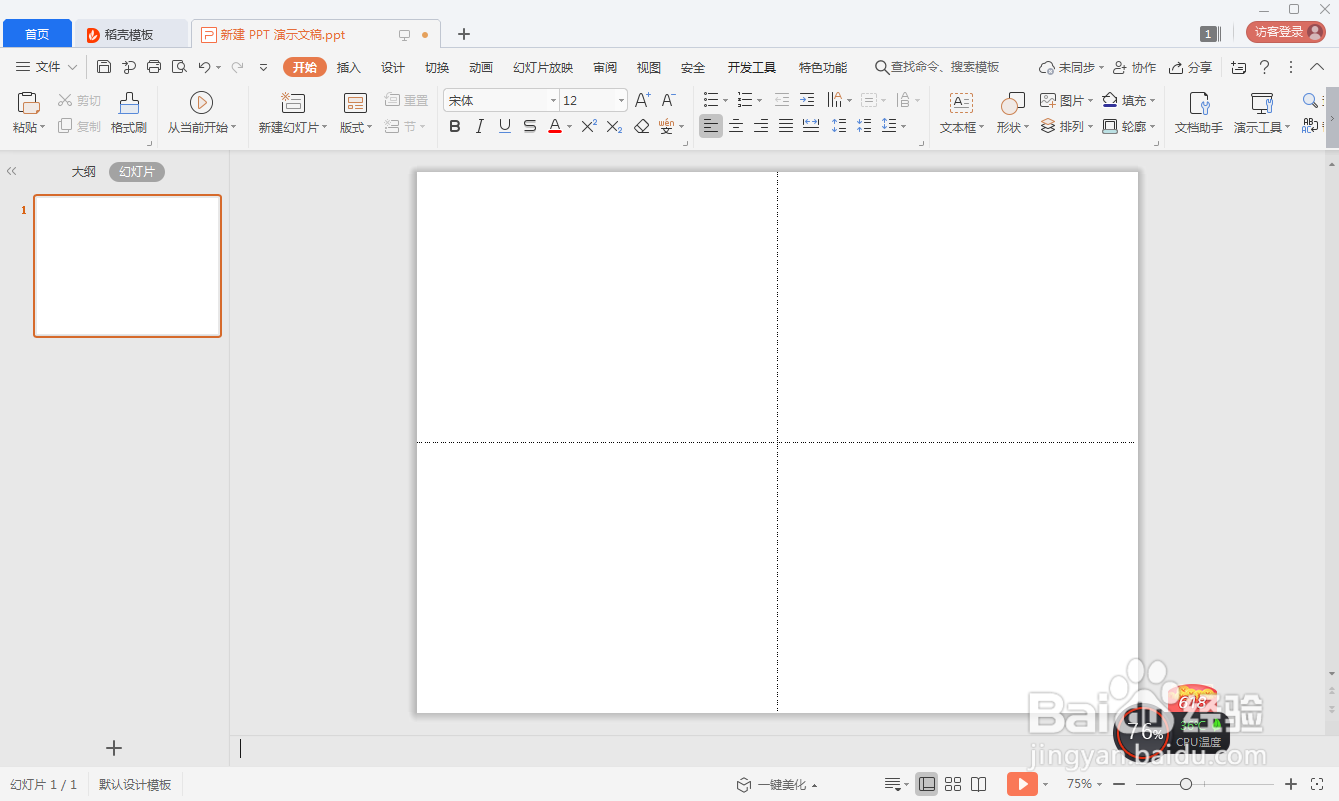Open Print Preview icon
Image resolution: width=1339 pixels, height=801 pixels.
[179, 67]
